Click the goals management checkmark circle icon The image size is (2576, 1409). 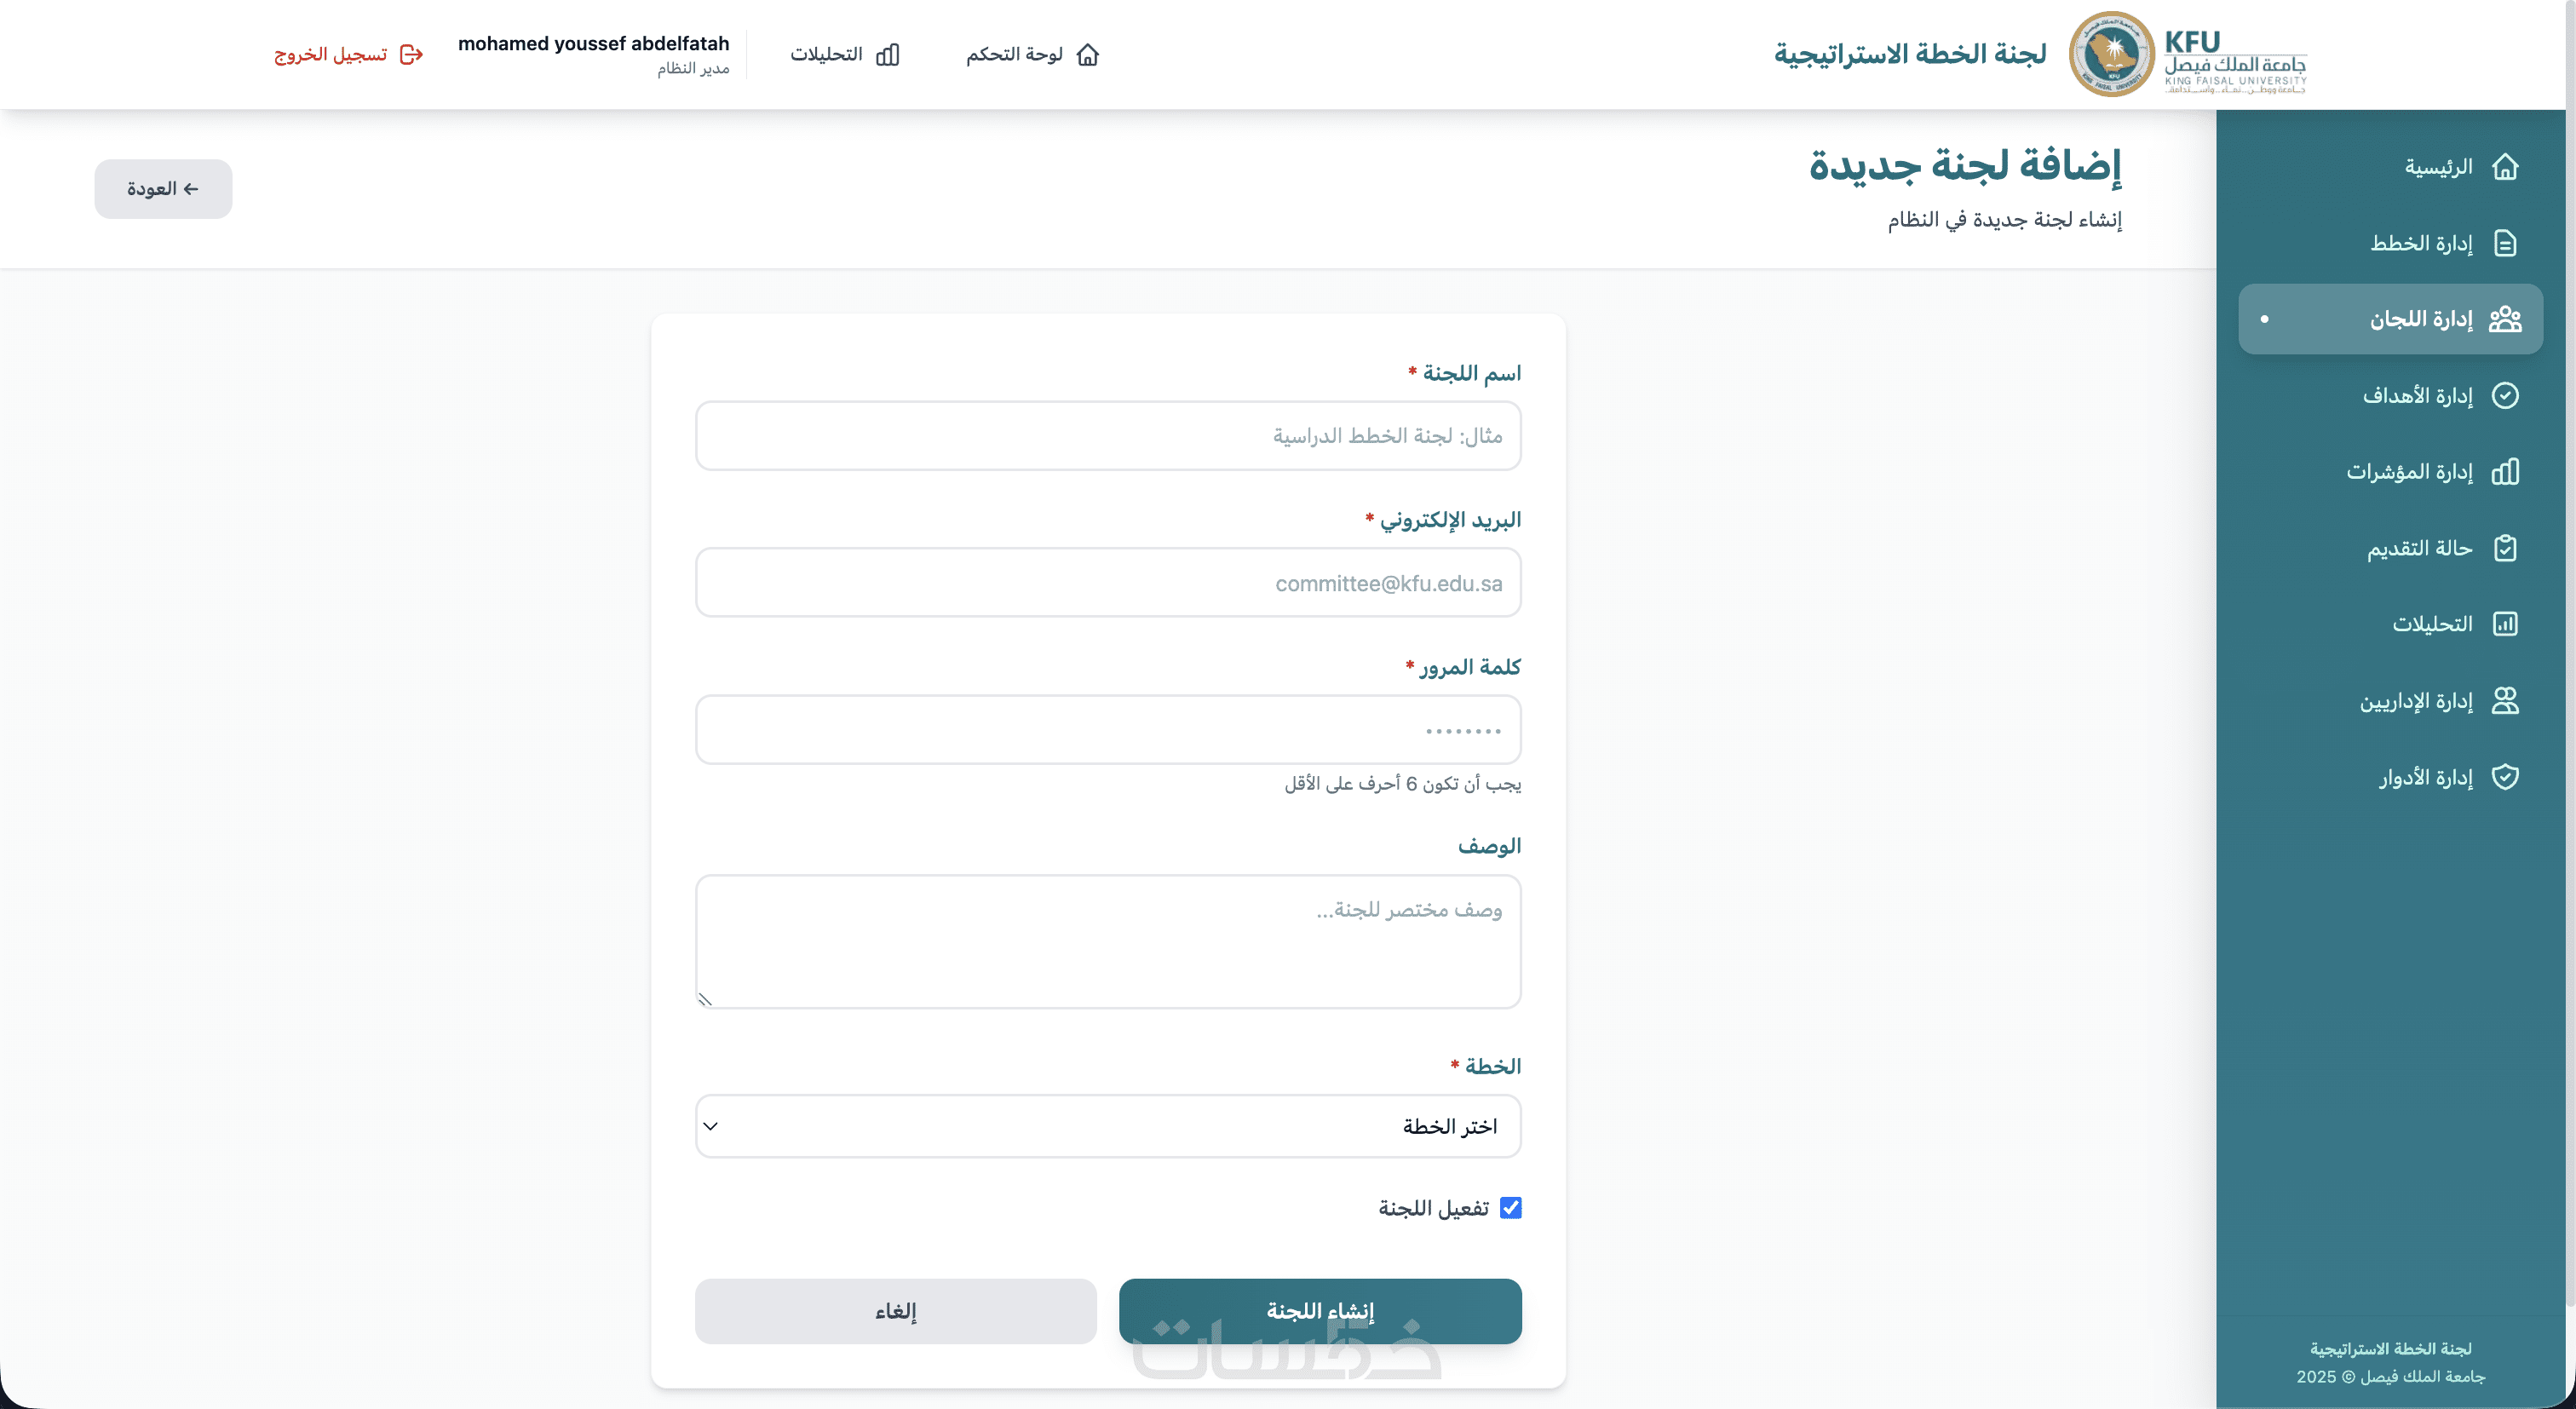[2504, 395]
